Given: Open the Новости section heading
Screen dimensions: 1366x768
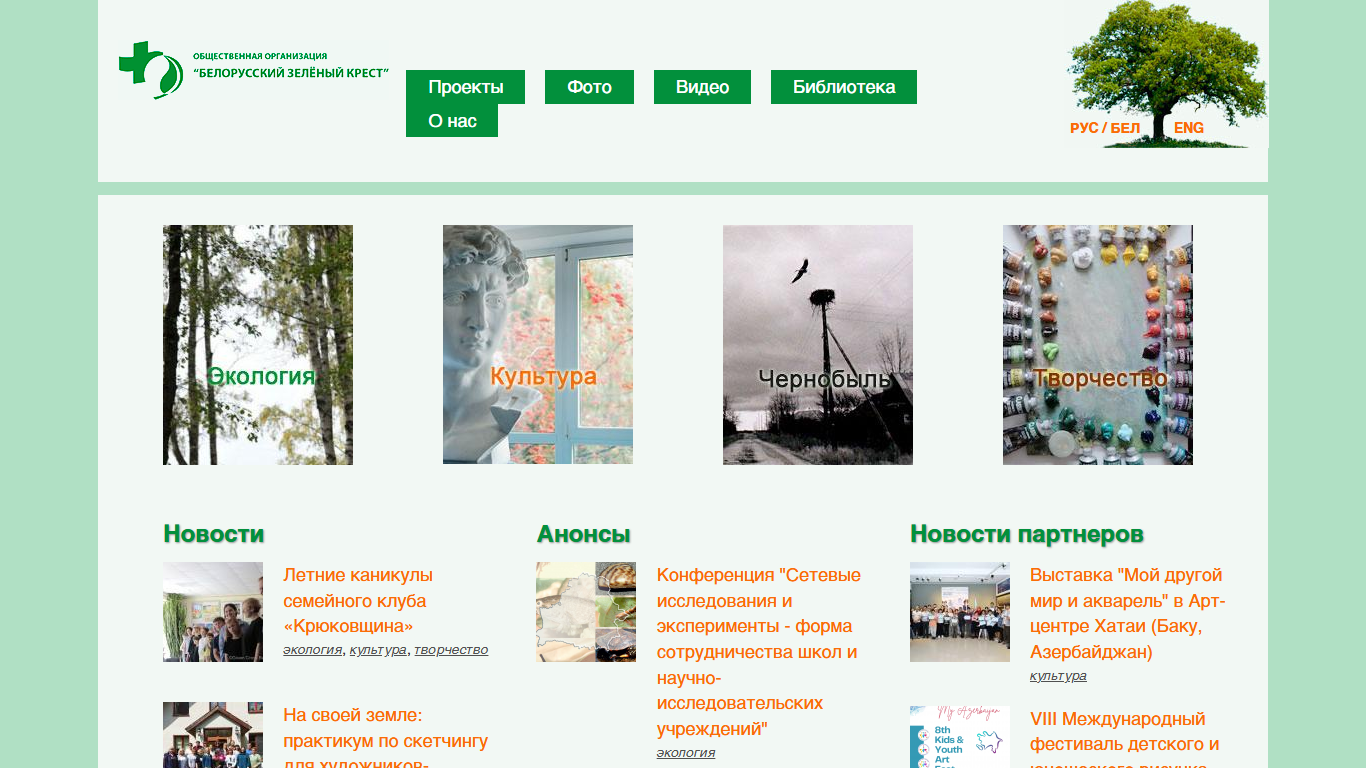Looking at the screenshot, I should (214, 534).
